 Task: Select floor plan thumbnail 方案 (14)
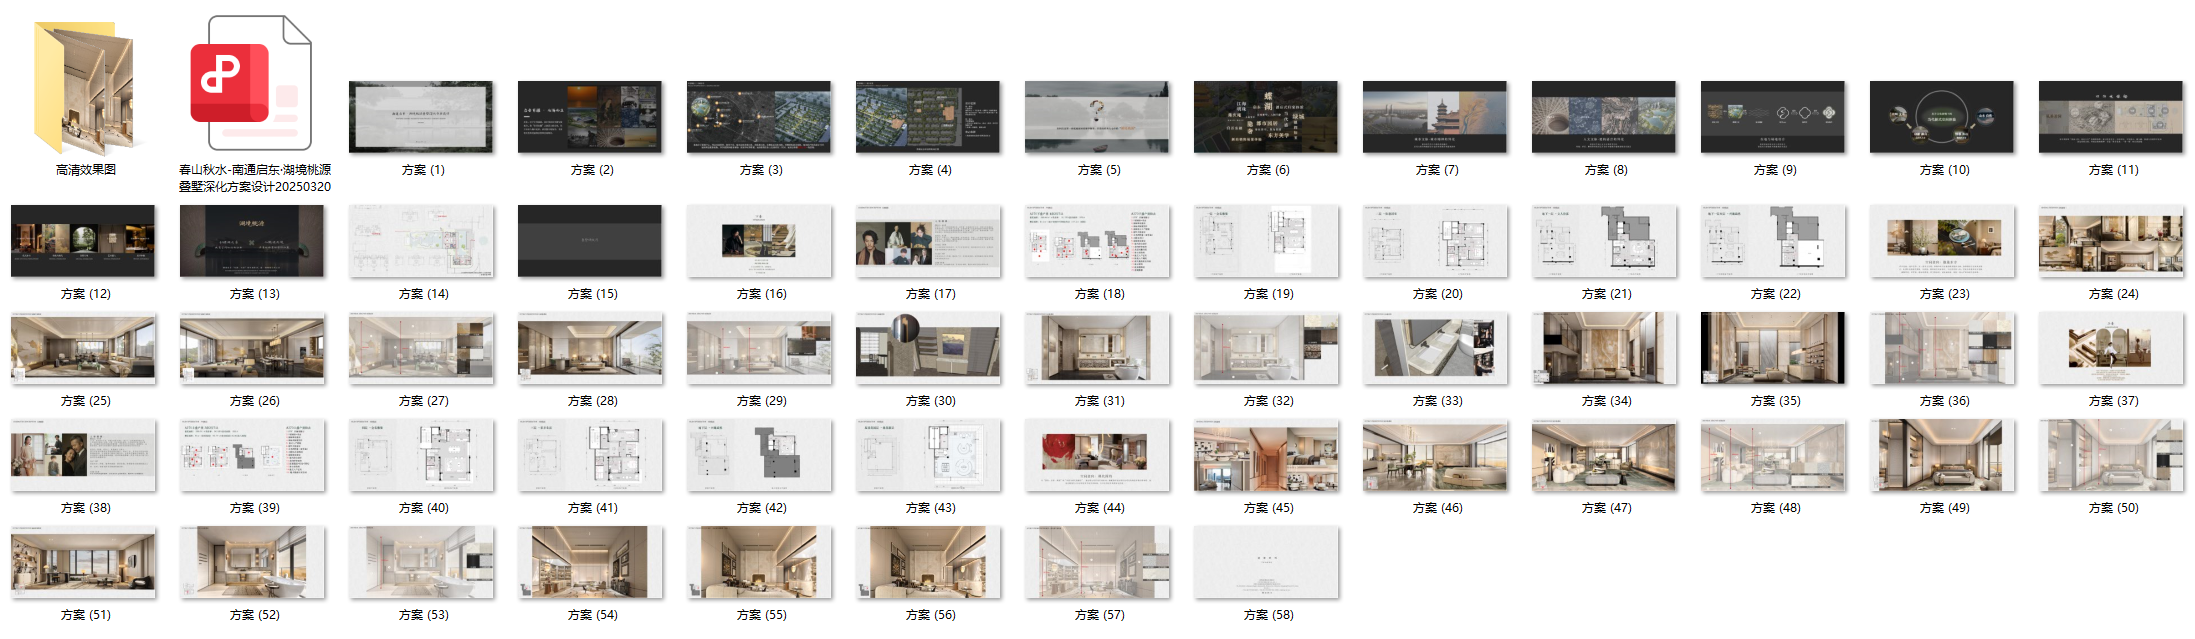pyautogui.click(x=421, y=241)
